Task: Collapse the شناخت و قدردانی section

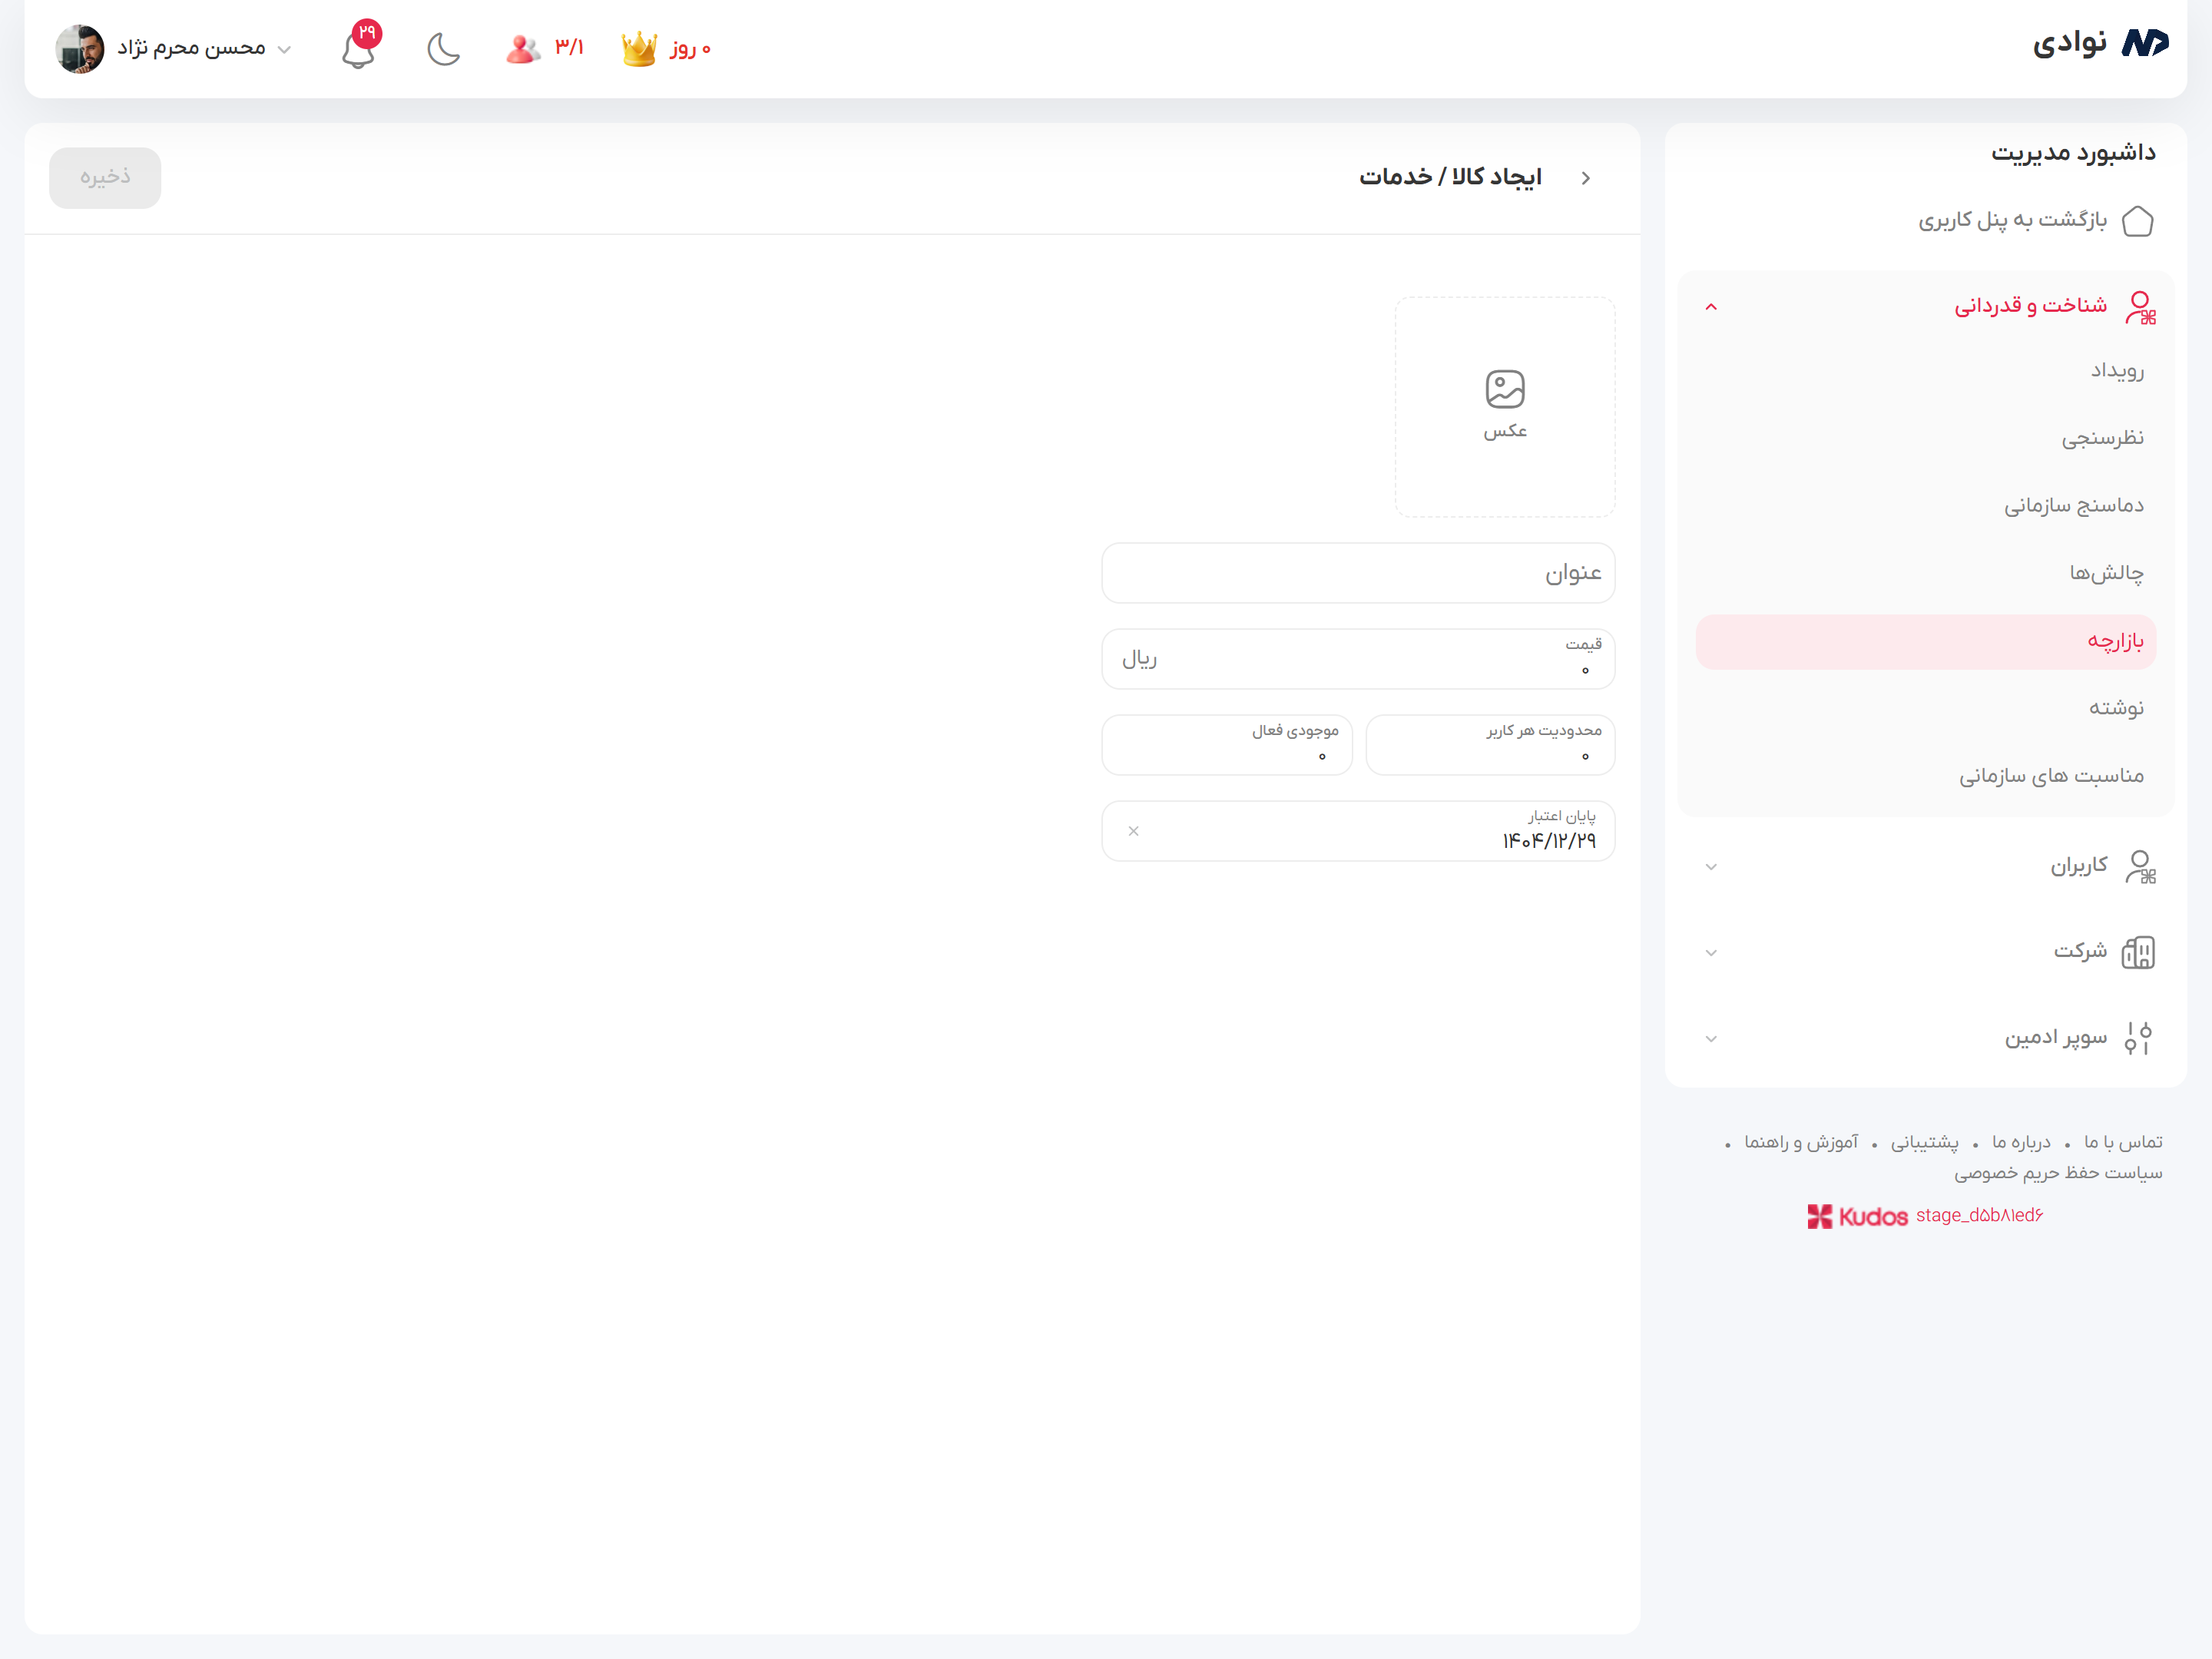Action: [x=1711, y=307]
